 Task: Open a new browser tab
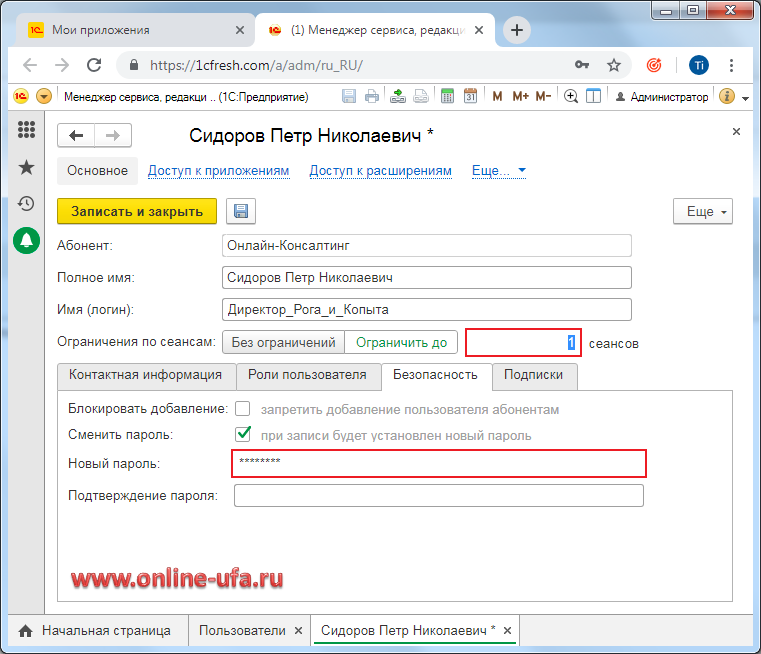517,30
